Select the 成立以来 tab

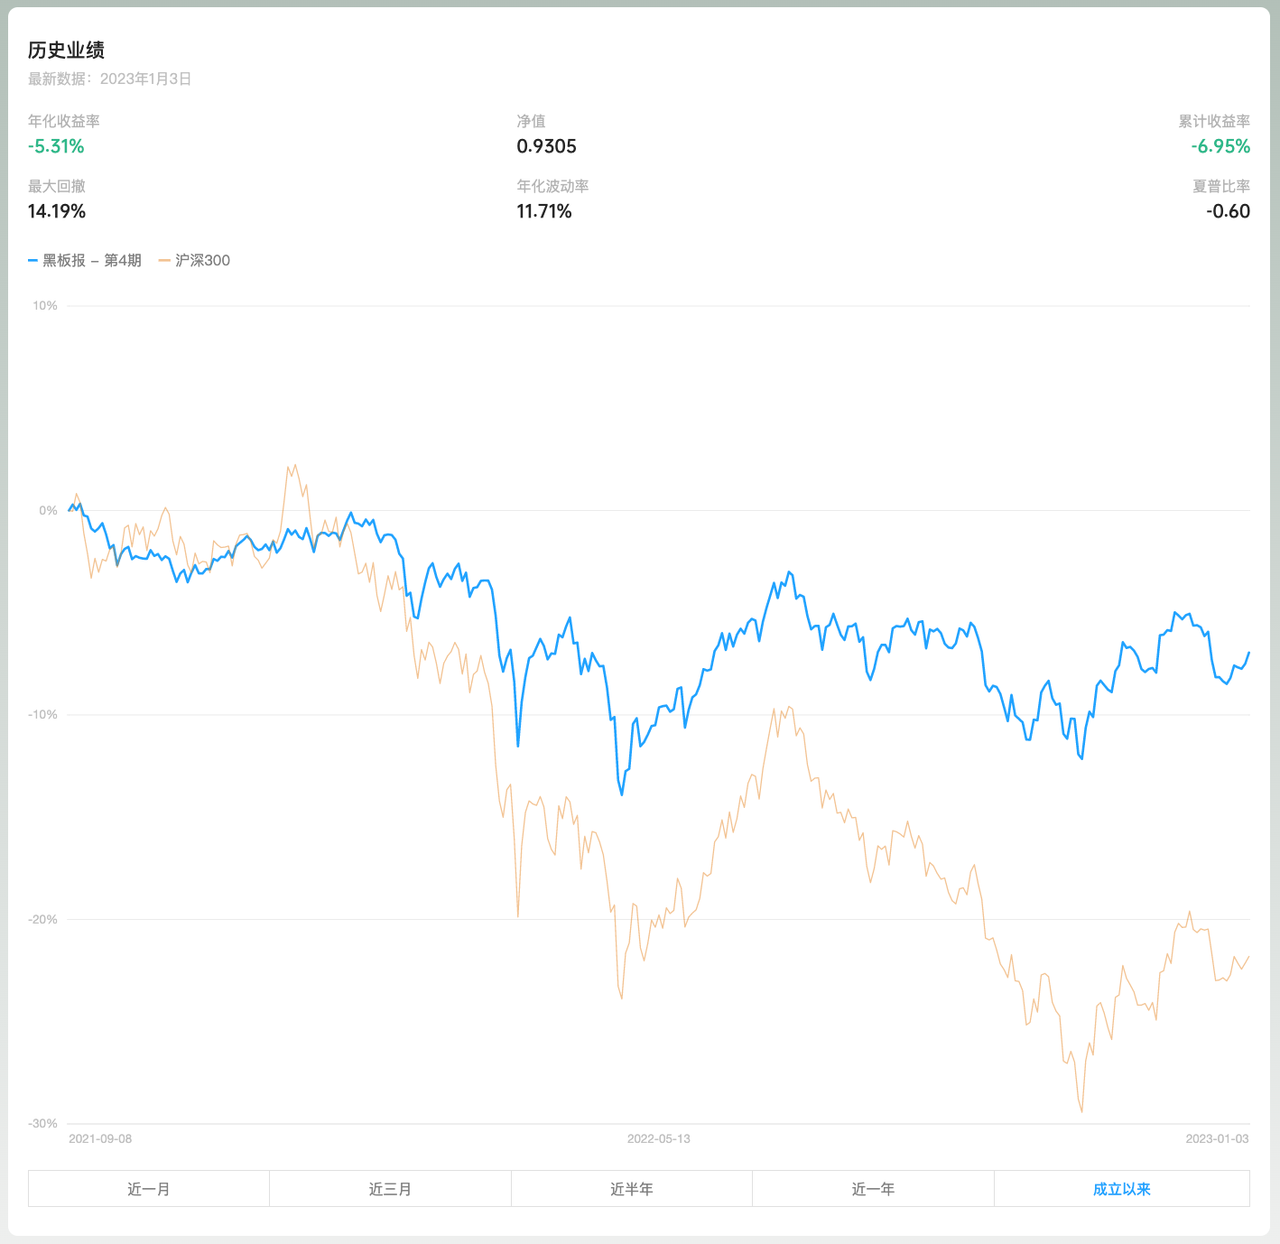pos(1121,1189)
